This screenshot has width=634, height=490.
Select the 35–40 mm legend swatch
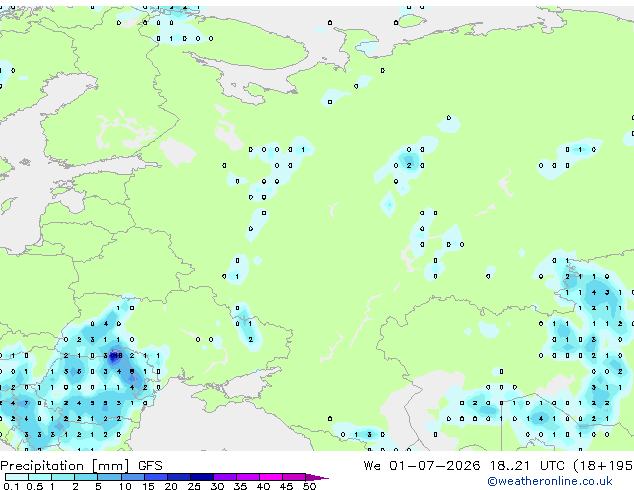[248, 477]
